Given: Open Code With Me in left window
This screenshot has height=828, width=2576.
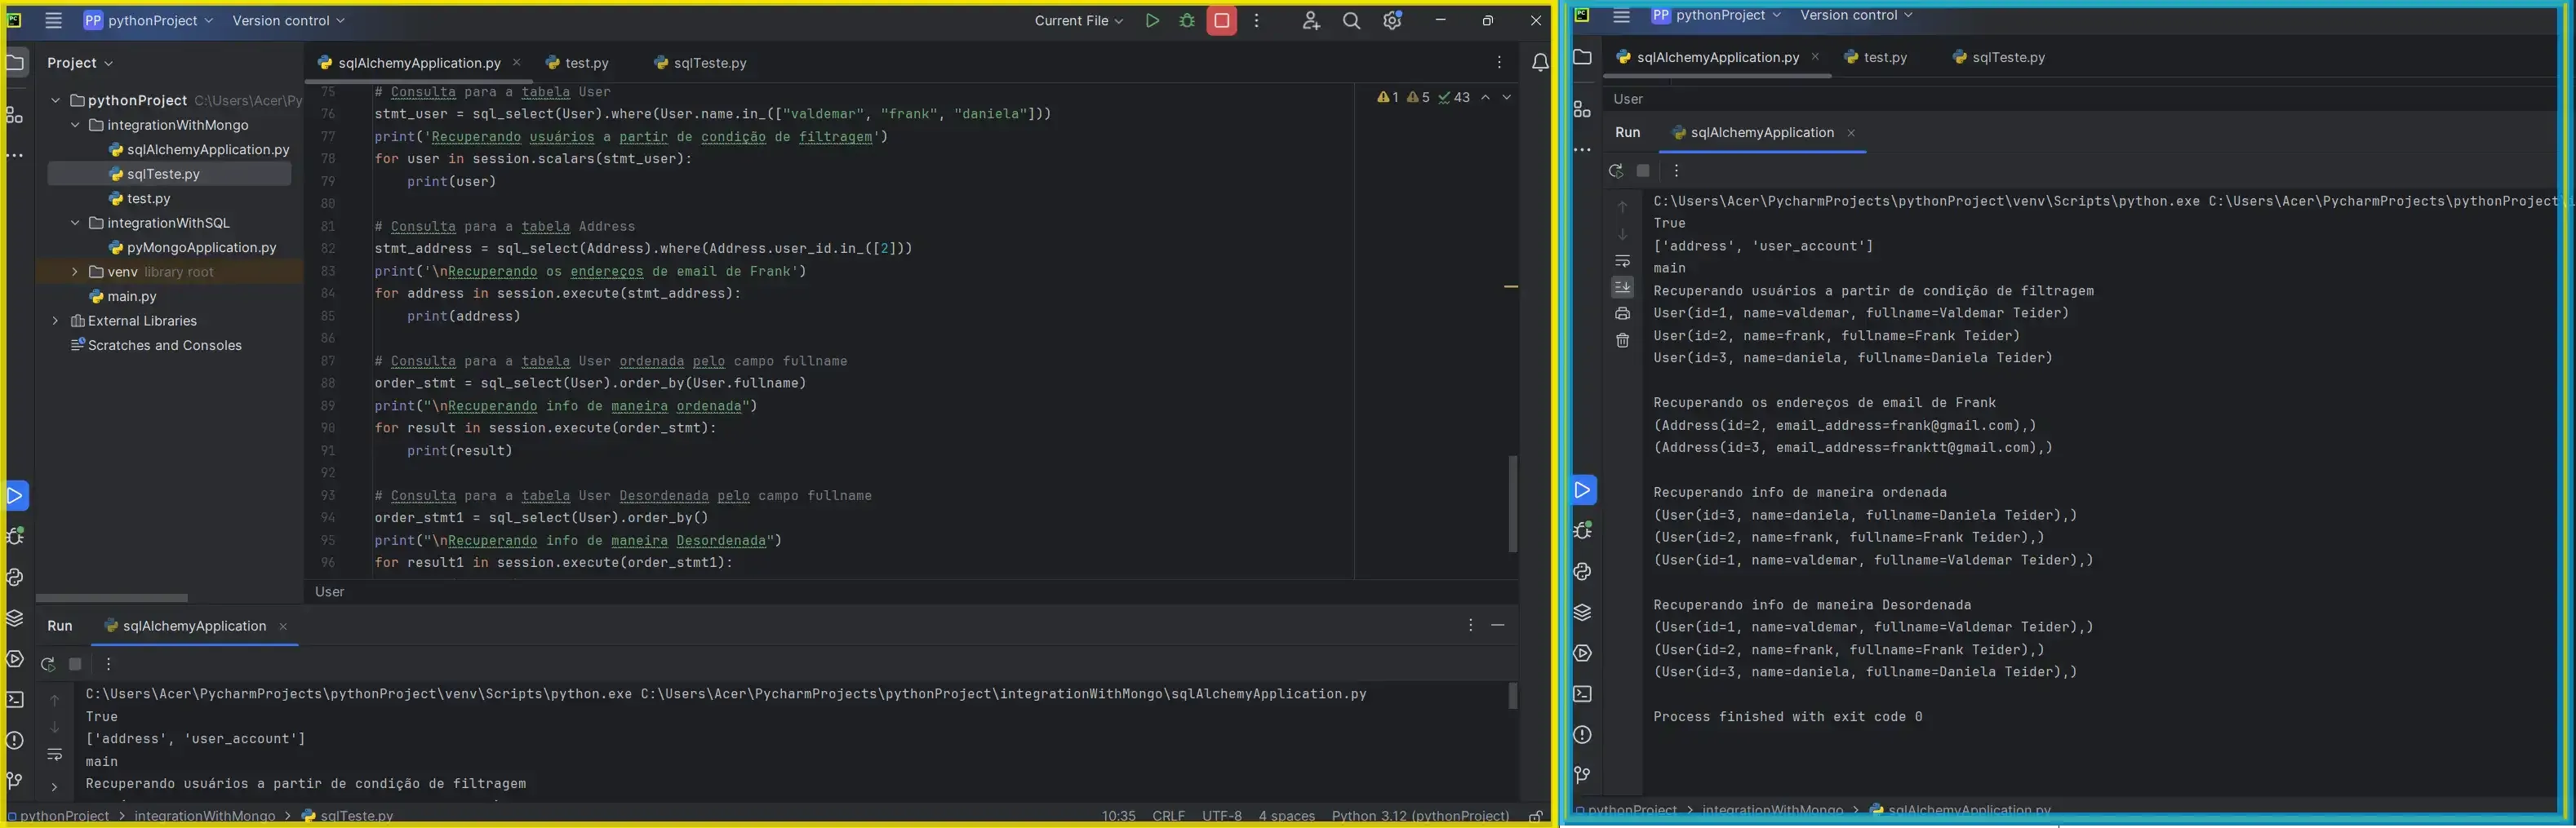Looking at the screenshot, I should [1311, 21].
